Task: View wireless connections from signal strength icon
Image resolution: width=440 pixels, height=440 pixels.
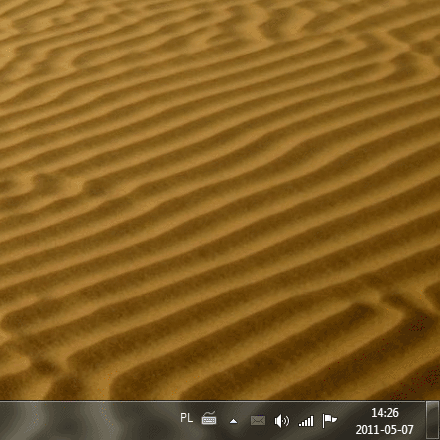Action: click(306, 421)
